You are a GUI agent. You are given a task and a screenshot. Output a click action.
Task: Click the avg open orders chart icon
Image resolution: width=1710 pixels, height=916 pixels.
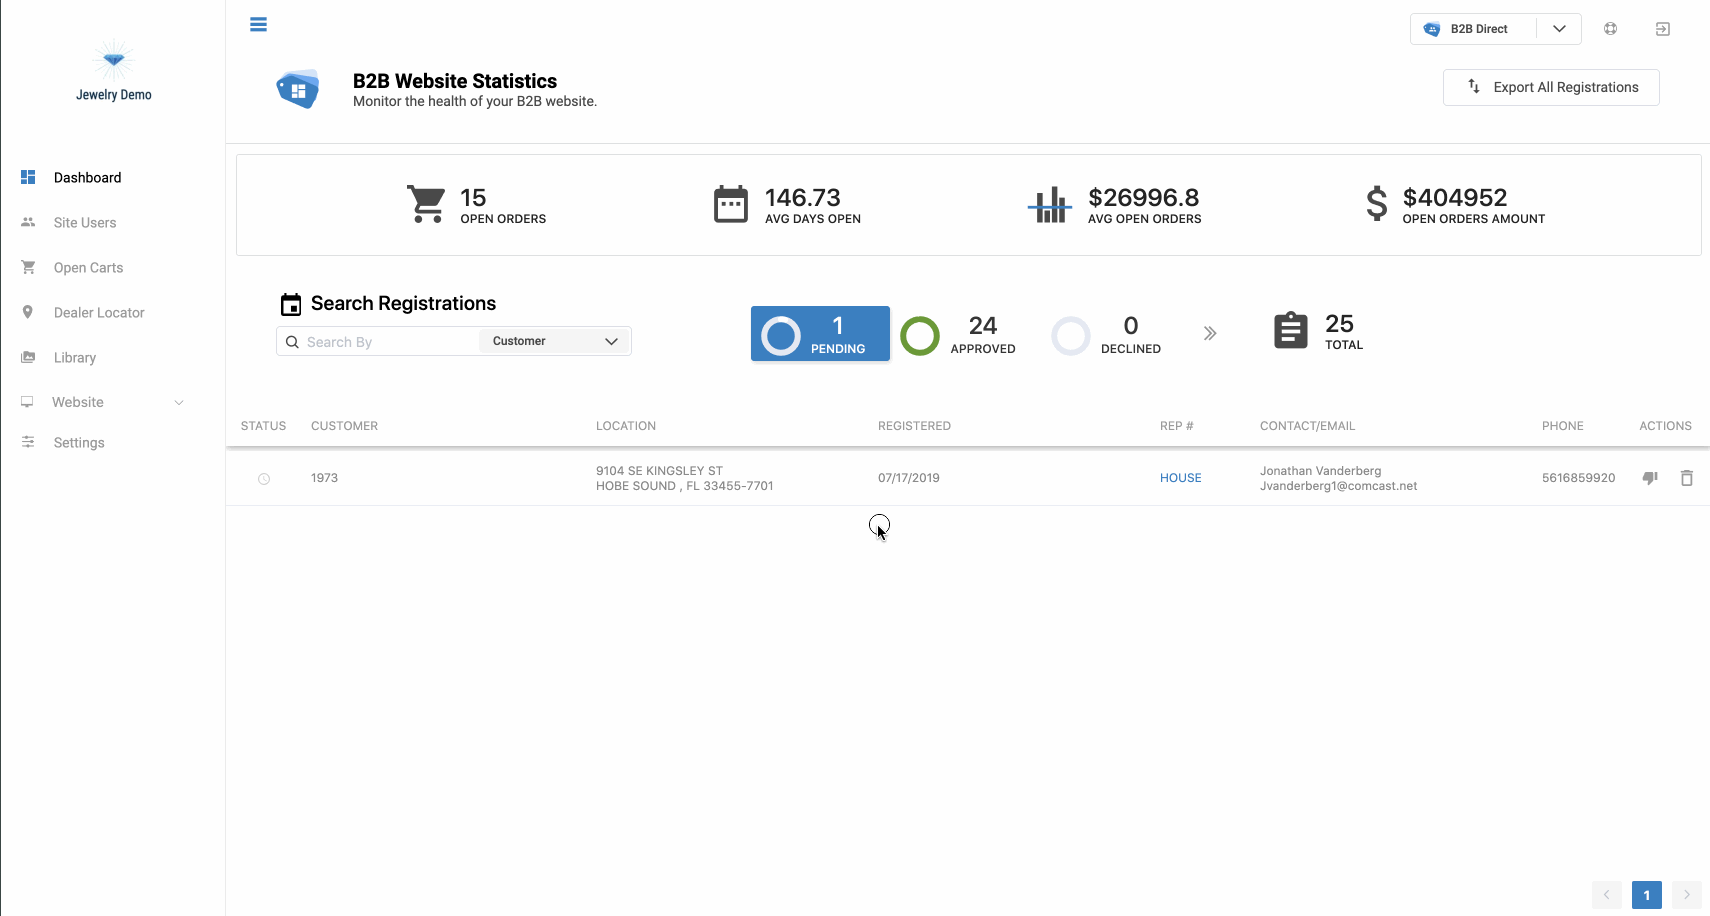1050,205
